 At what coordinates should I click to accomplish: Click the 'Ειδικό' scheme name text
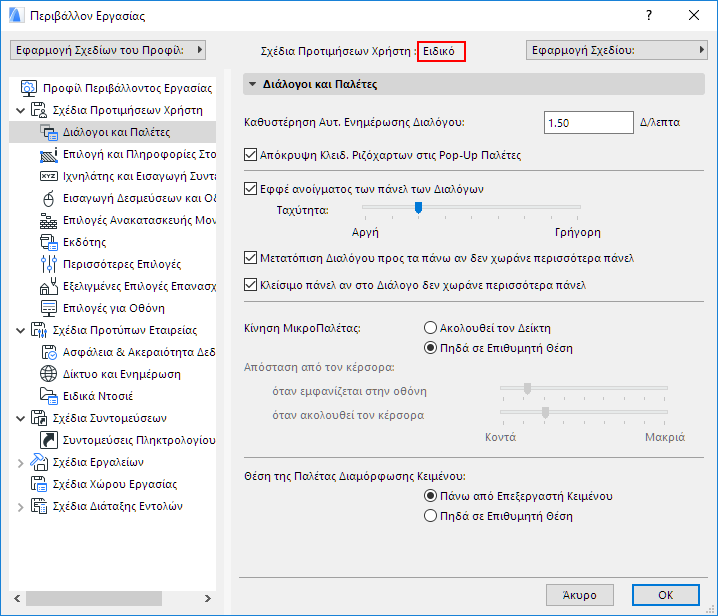[x=439, y=51]
